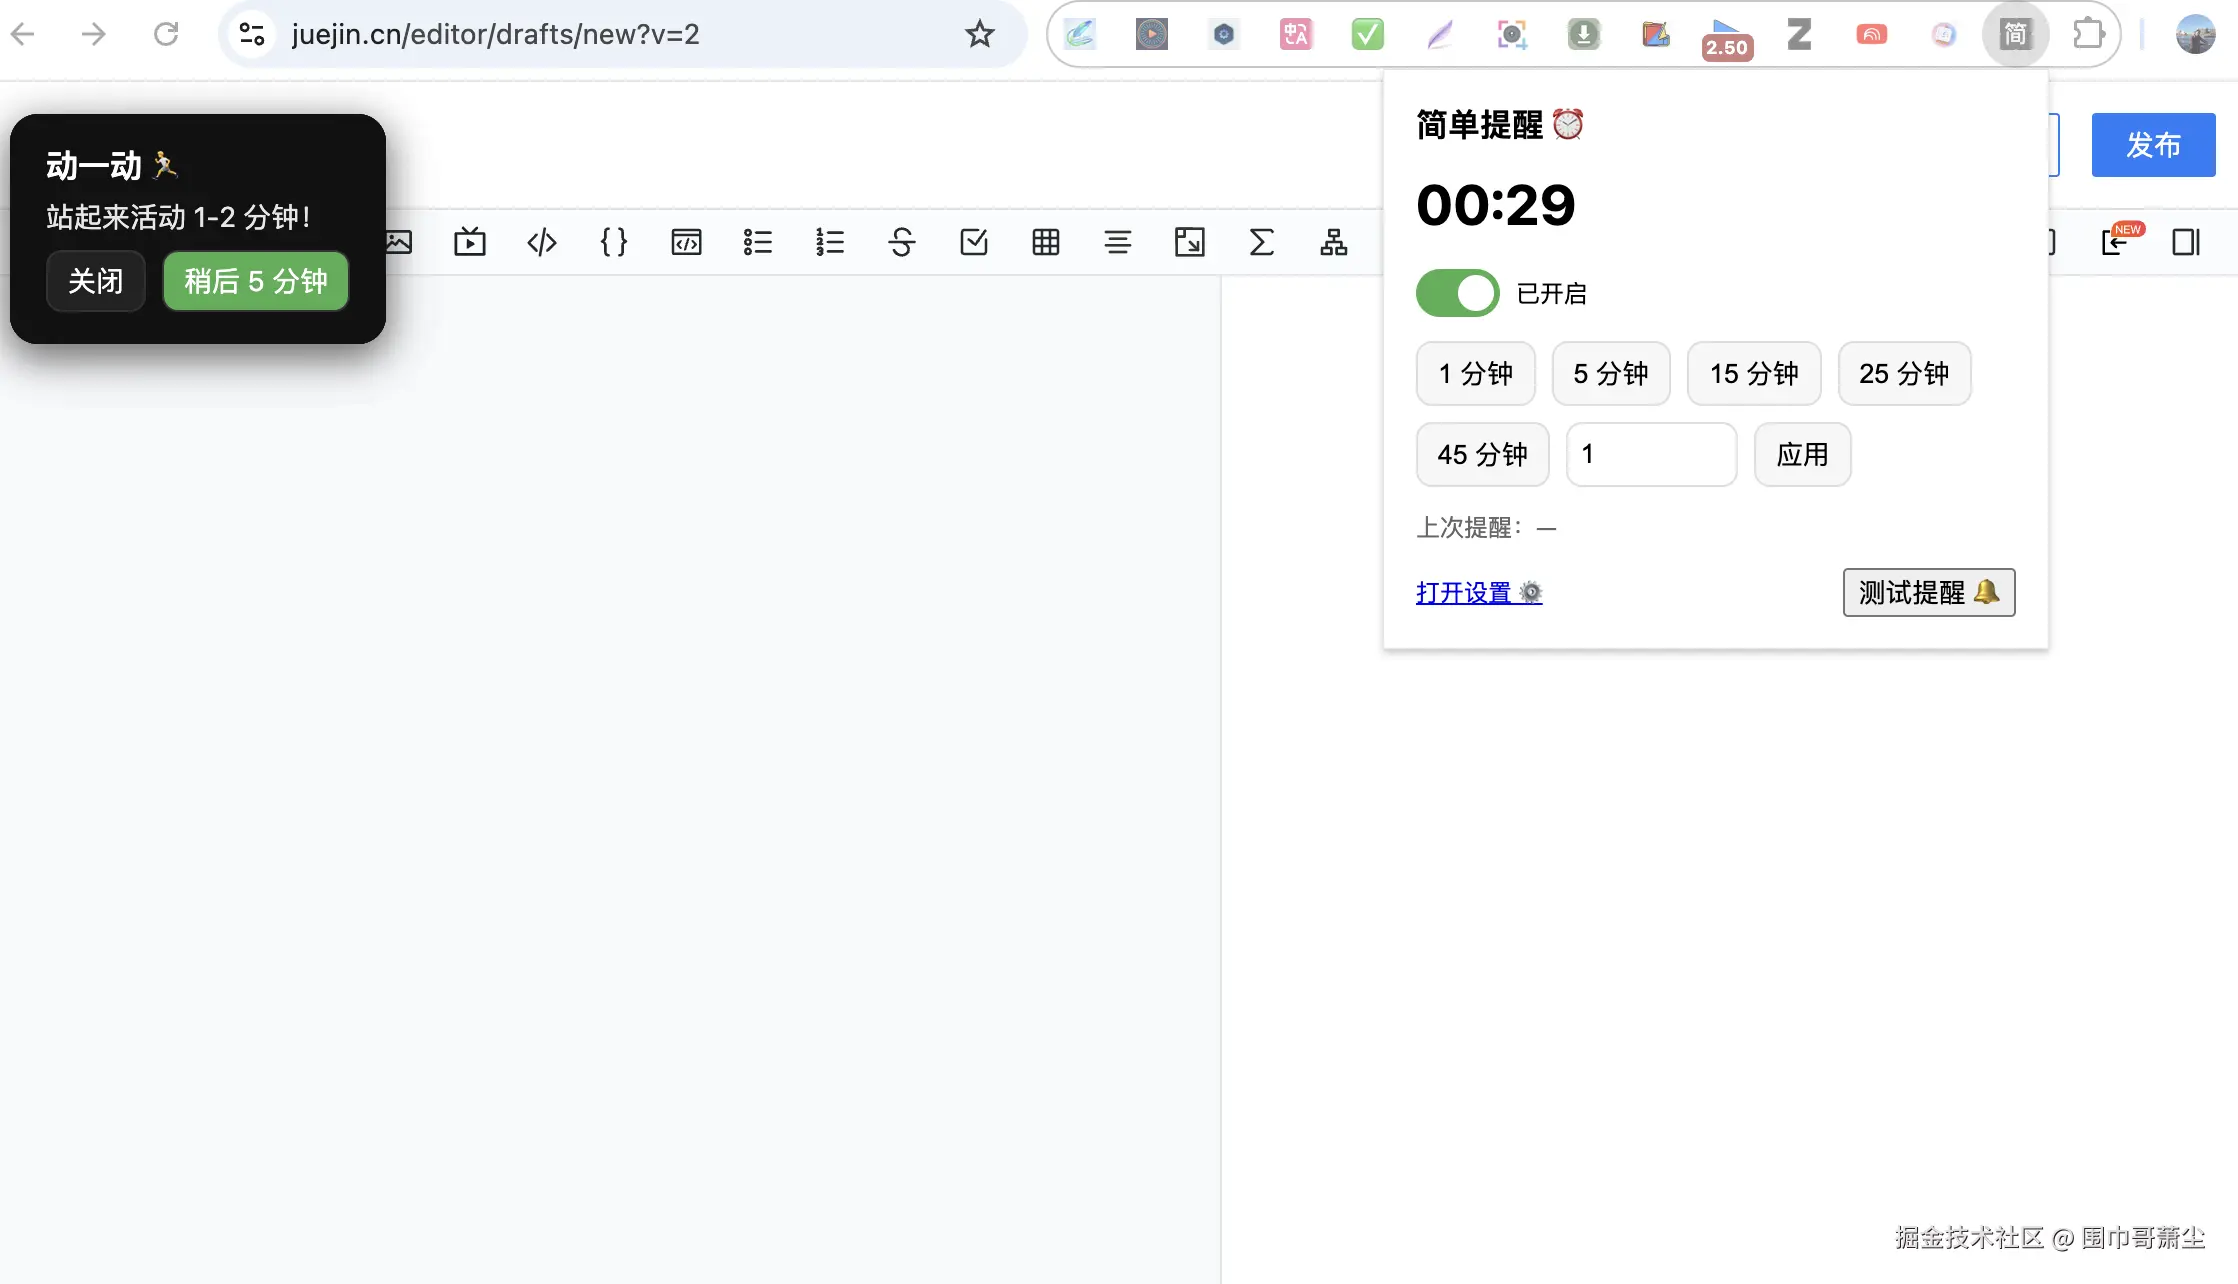Image resolution: width=2238 pixels, height=1284 pixels.
Task: Insert a math formula
Action: [x=1261, y=242]
